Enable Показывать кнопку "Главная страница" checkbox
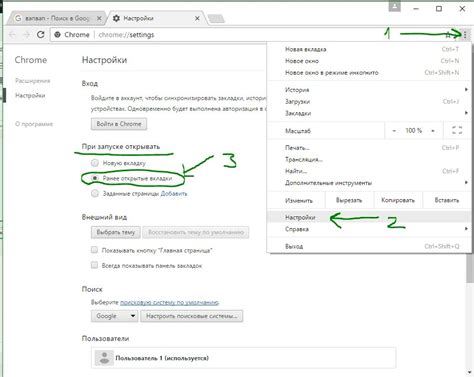Viewport: 474px width, 377px height. 94,250
